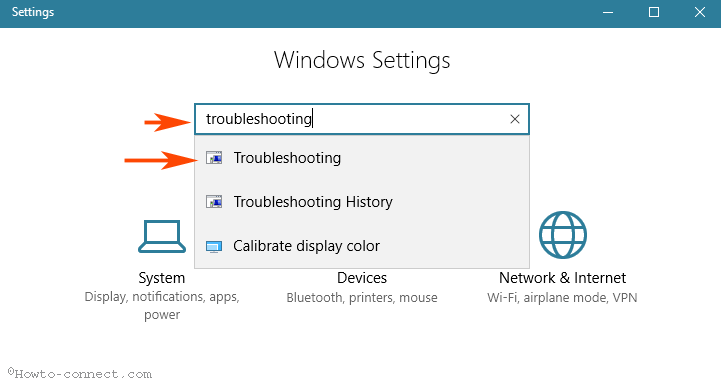Click the Devices category label
The width and height of the screenshot is (721, 382).
coord(362,278)
